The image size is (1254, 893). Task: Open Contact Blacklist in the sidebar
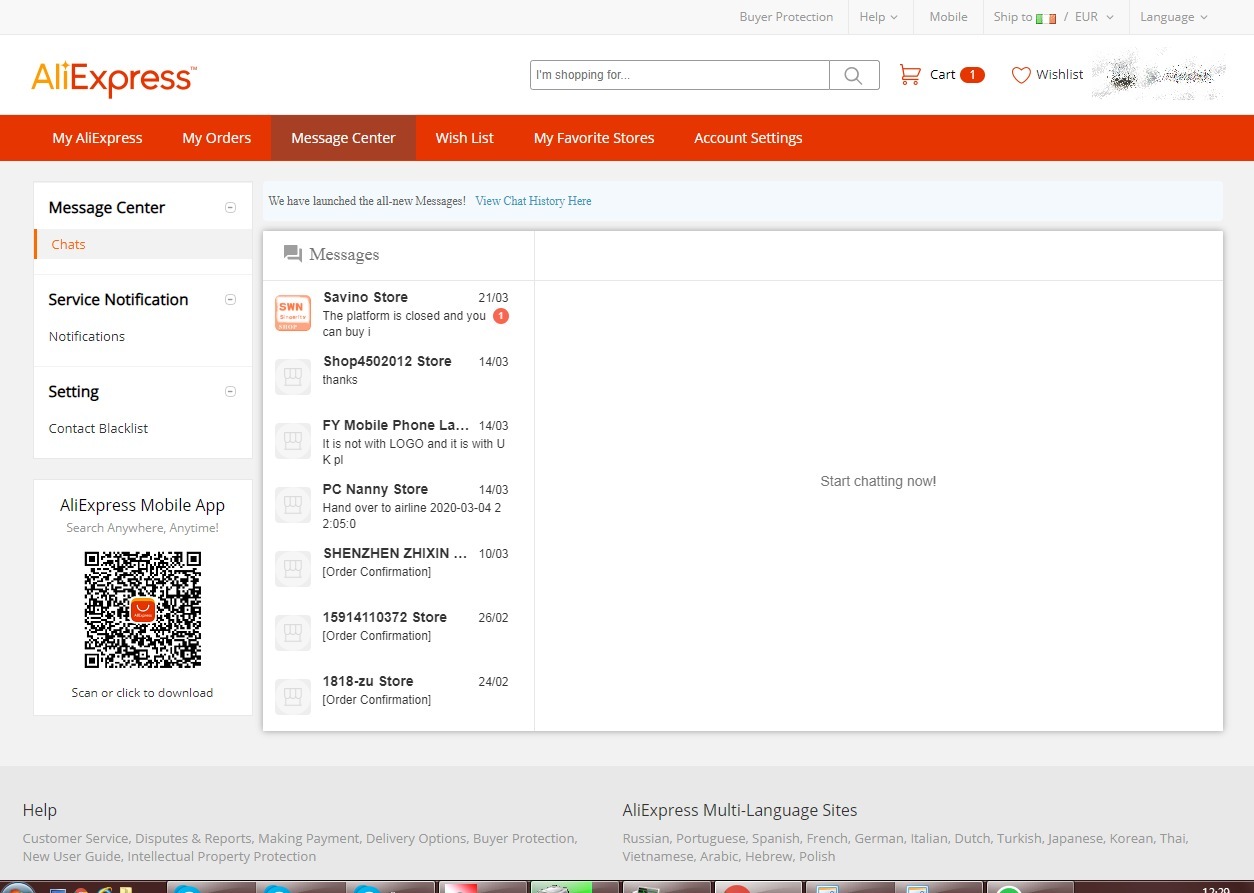pyautogui.click(x=98, y=428)
